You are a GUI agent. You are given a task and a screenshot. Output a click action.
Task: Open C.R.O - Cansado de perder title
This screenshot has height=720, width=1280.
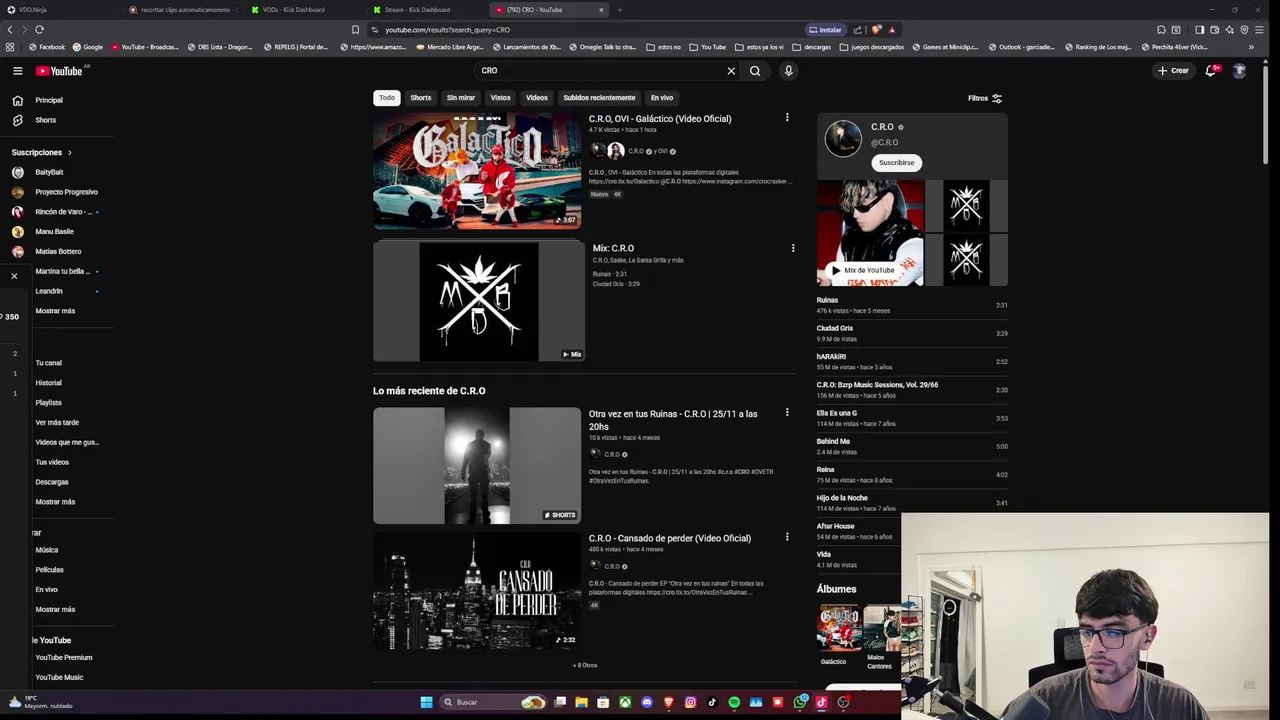[x=670, y=538]
